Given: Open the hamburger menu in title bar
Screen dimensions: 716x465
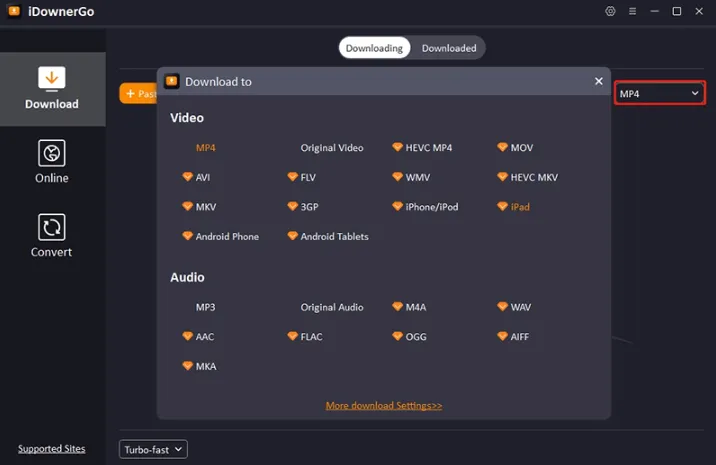Looking at the screenshot, I should 632,11.
